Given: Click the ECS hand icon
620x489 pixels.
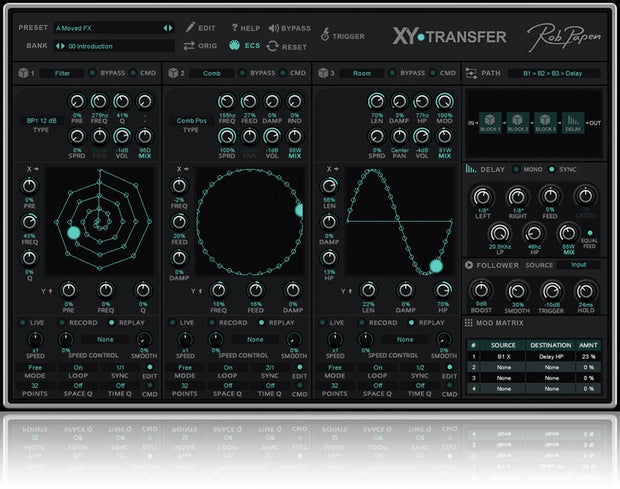Looking at the screenshot, I should coord(234,45).
